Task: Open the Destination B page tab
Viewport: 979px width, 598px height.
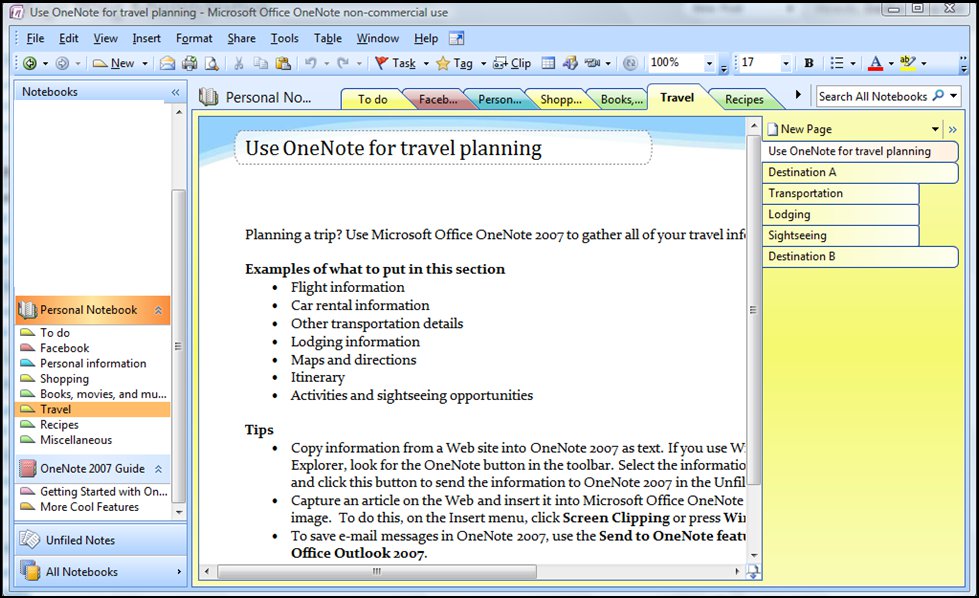Action: coord(860,257)
